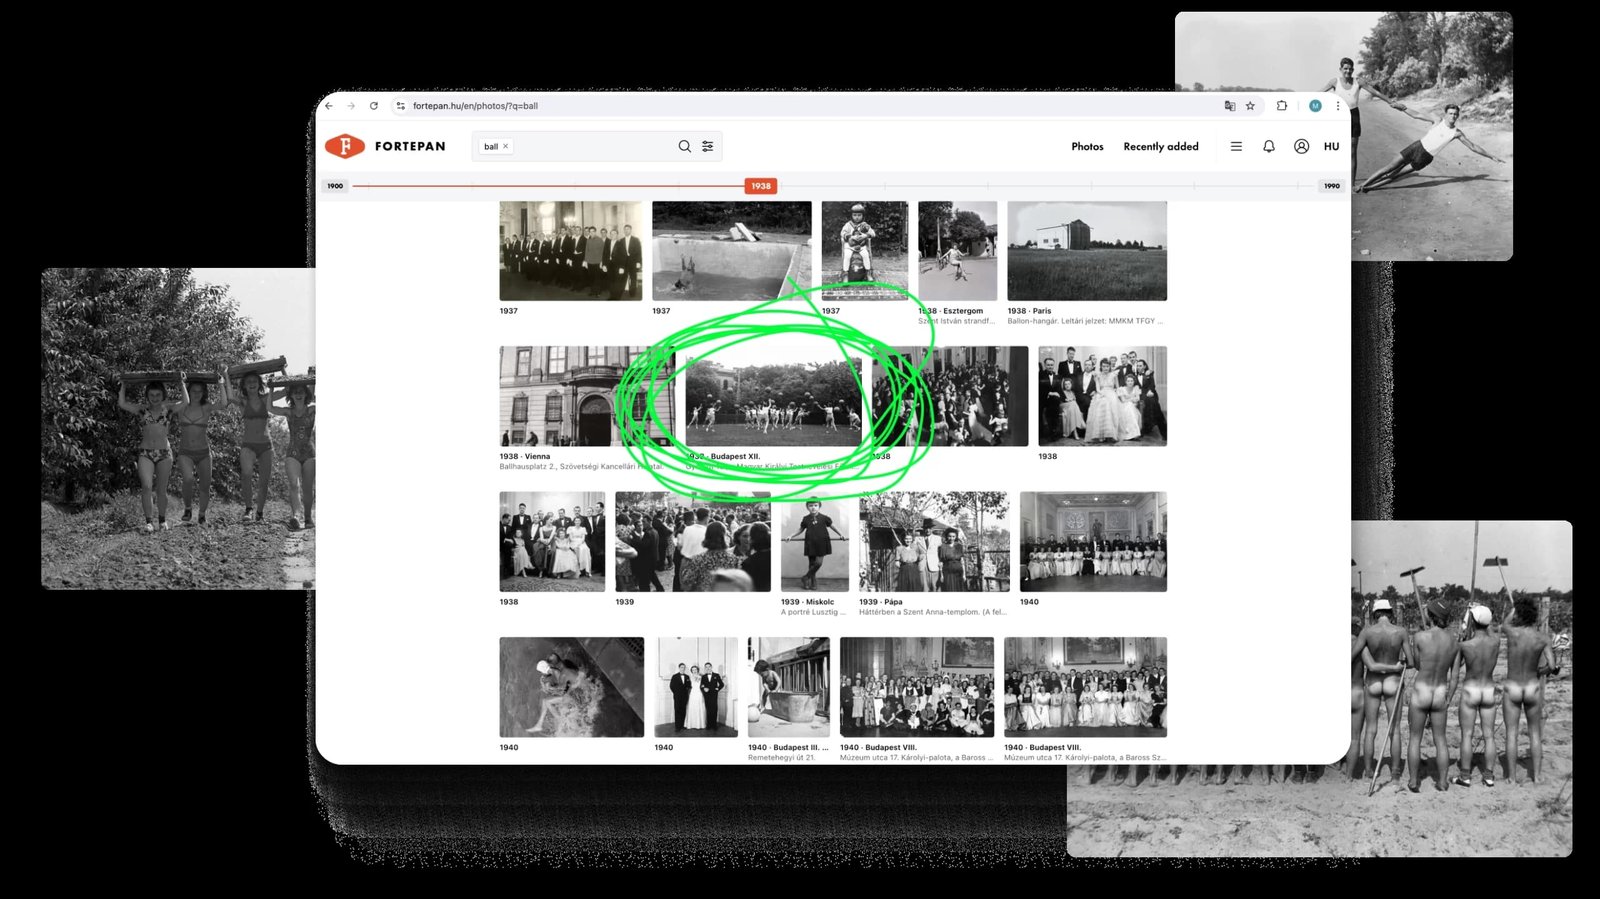Click the 1938 timeline slider handle
Screen dimensions: 1600x899
coord(760,186)
